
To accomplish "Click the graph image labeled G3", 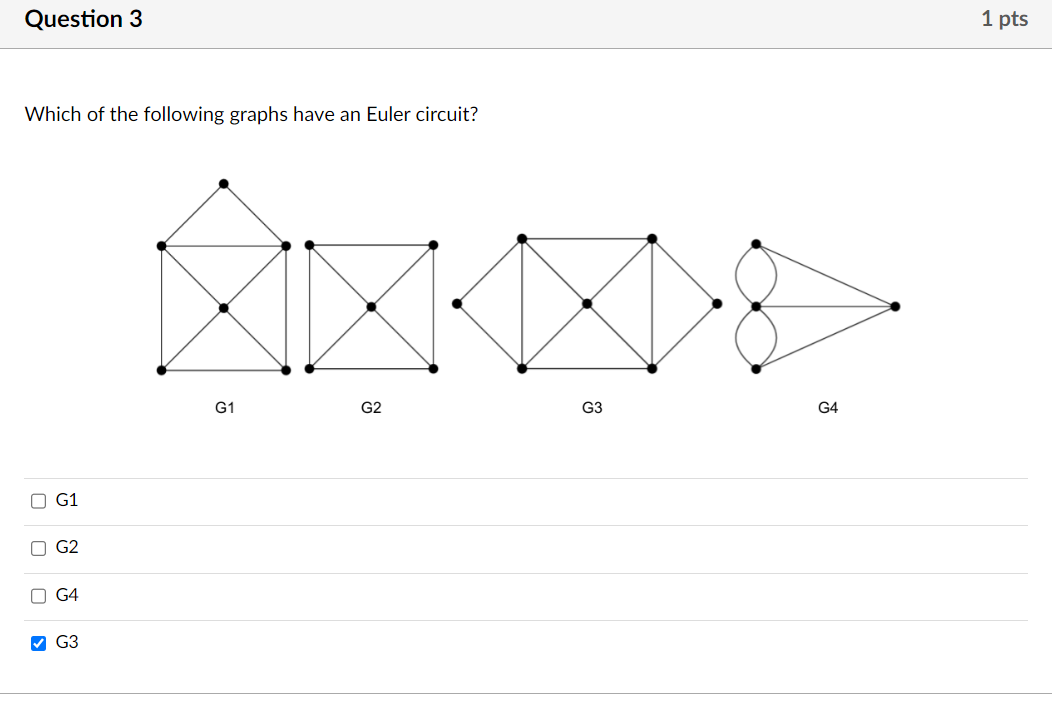I will [586, 303].
